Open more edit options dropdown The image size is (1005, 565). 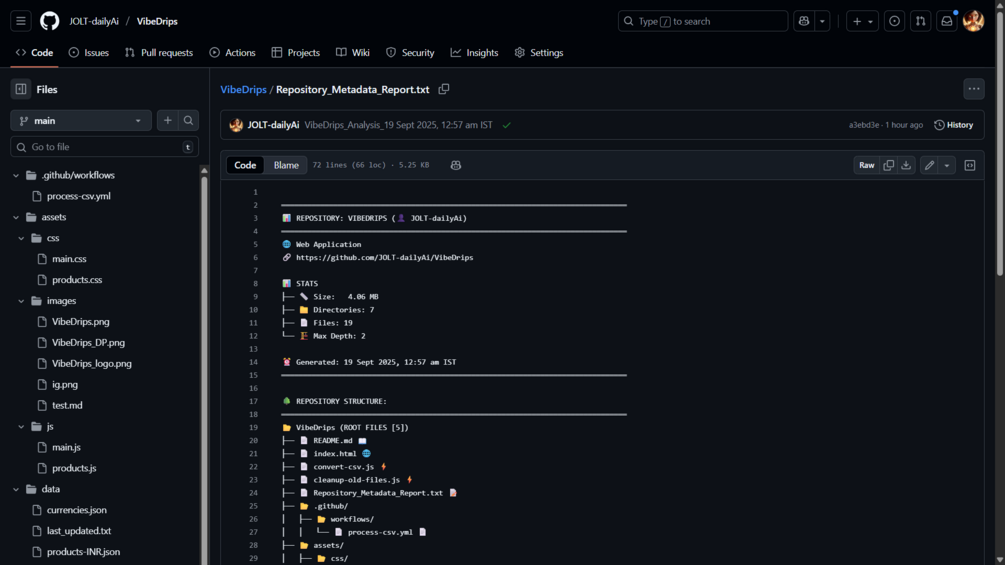pyautogui.click(x=947, y=165)
